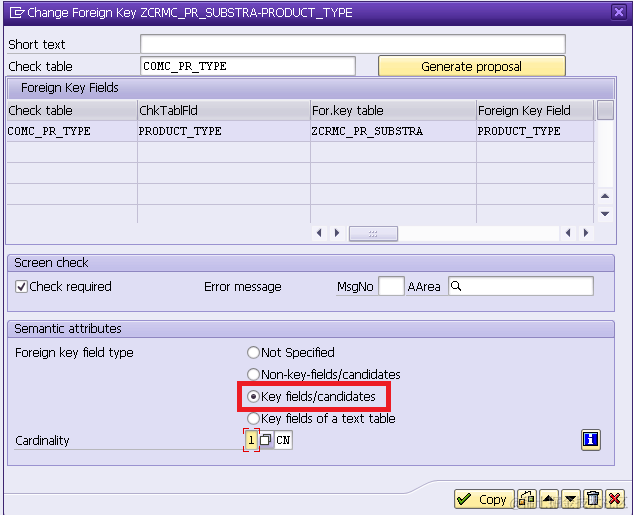Click the horizontal scrollbar thumb of the table

(x=373, y=233)
